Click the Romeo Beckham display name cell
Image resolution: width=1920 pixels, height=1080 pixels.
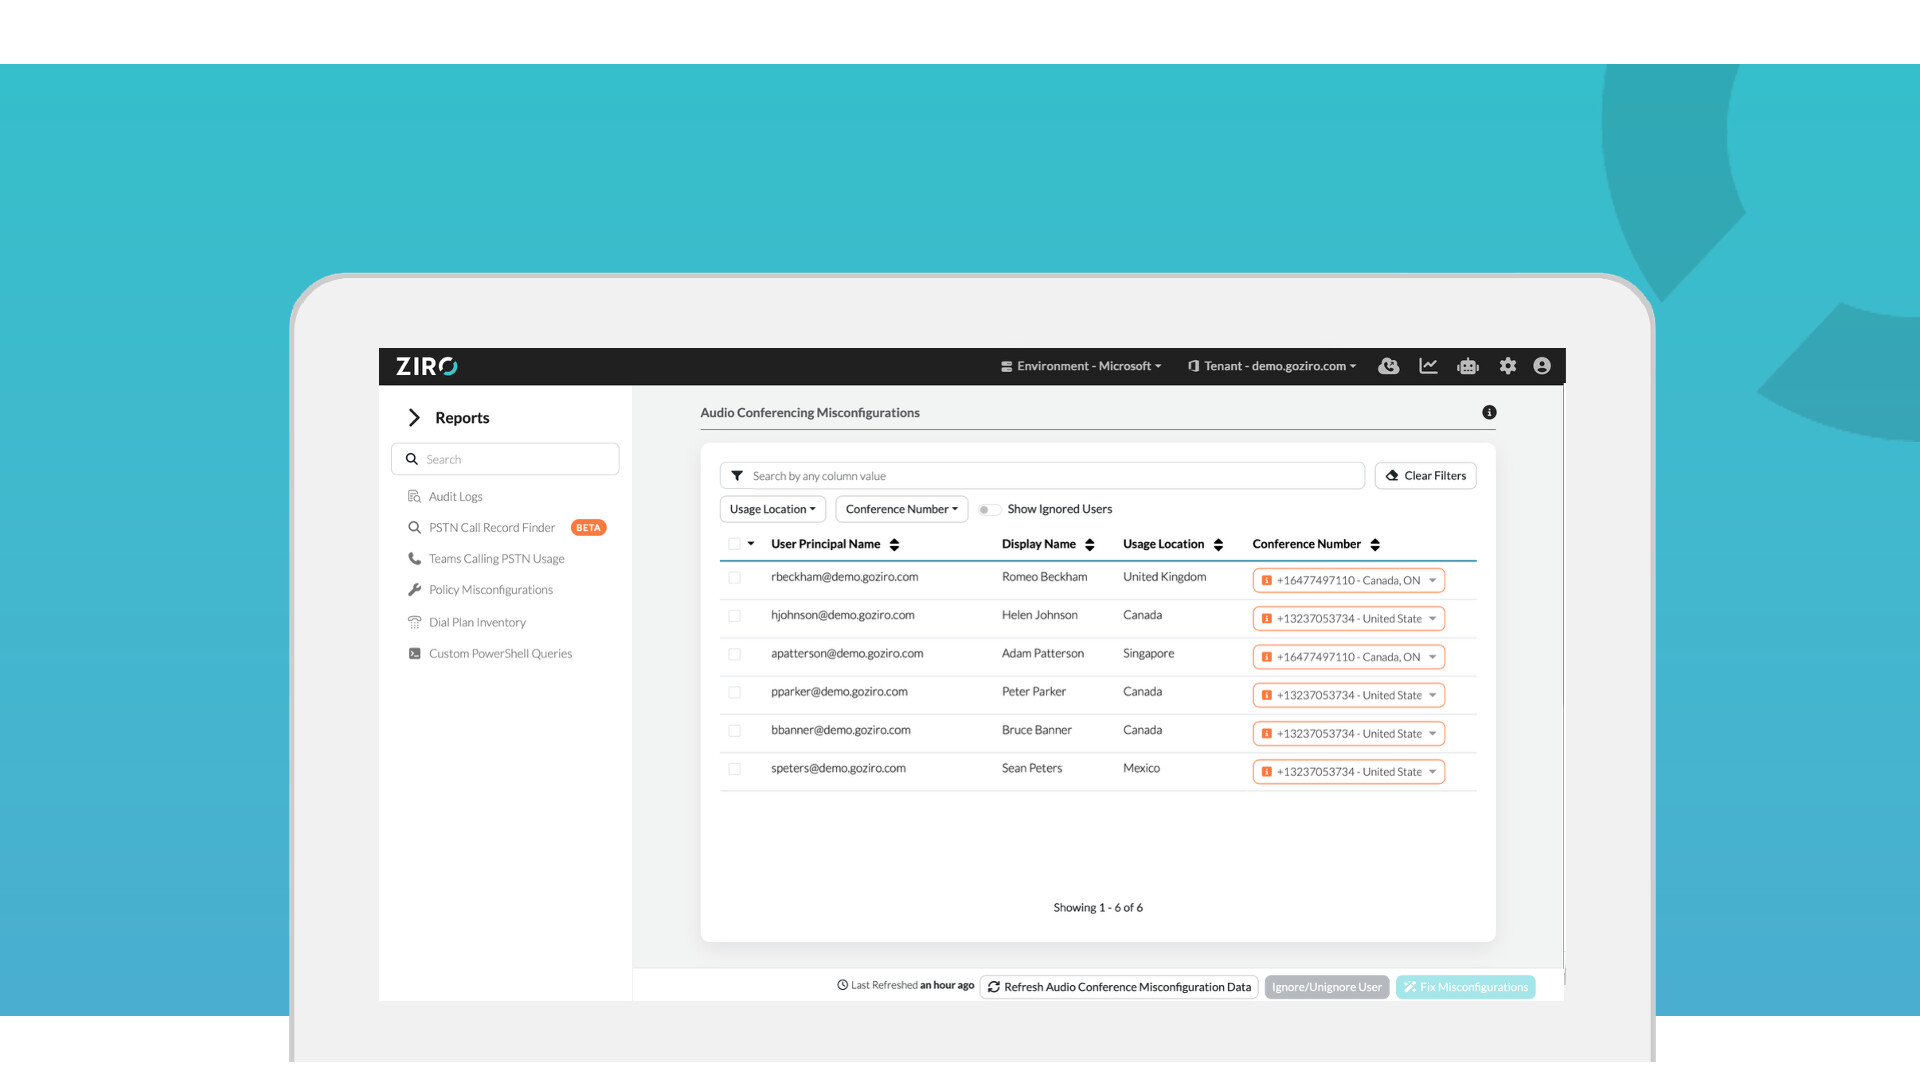[x=1044, y=577]
